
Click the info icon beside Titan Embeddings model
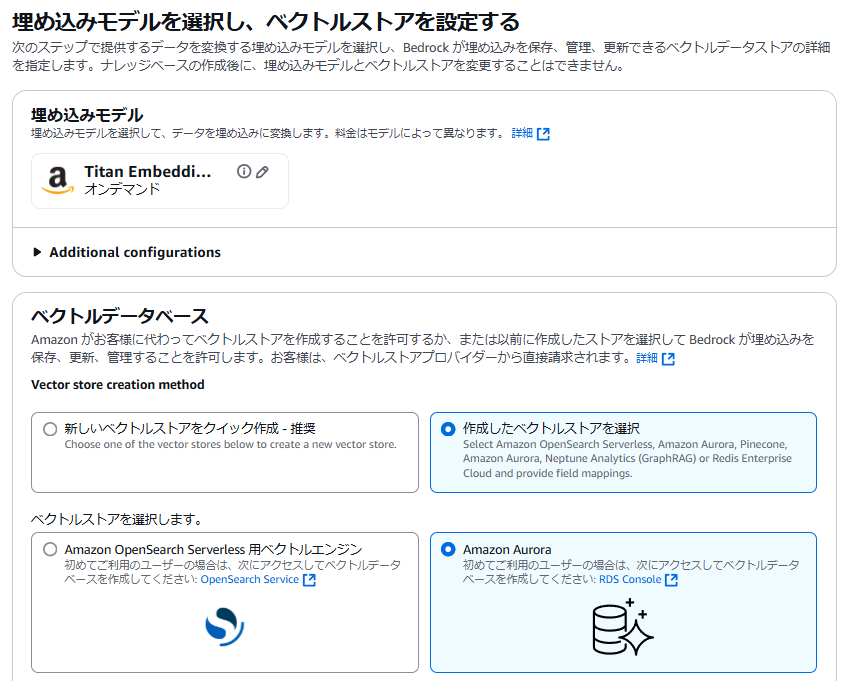(x=244, y=171)
